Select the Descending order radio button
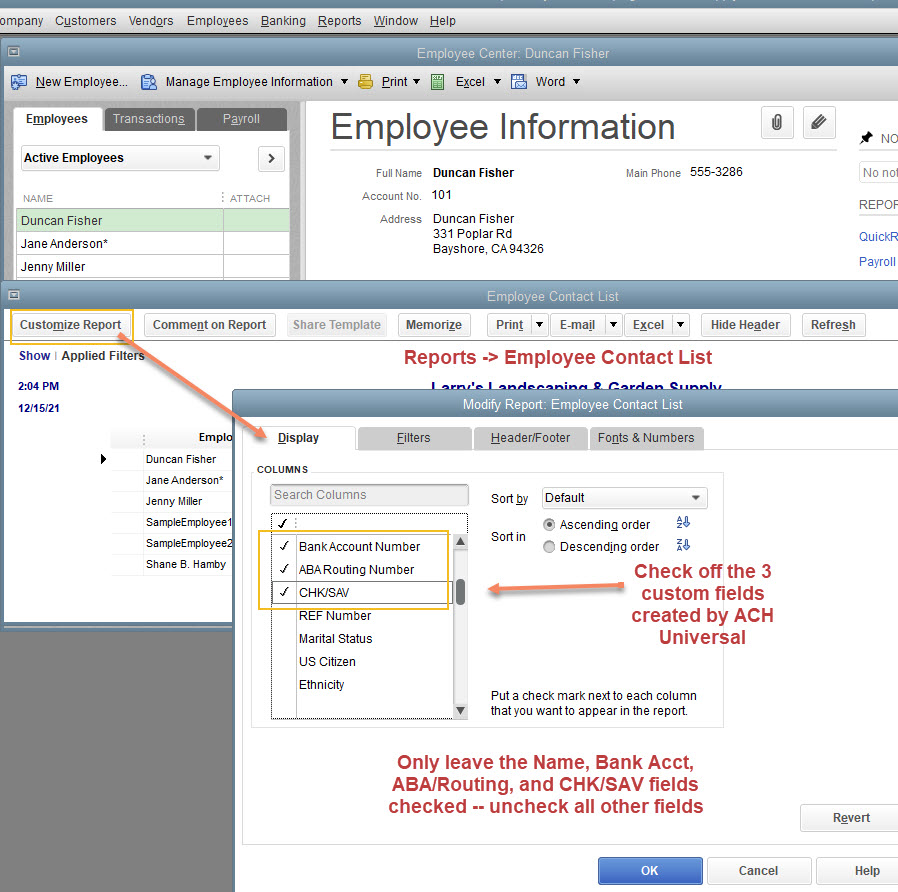 548,545
